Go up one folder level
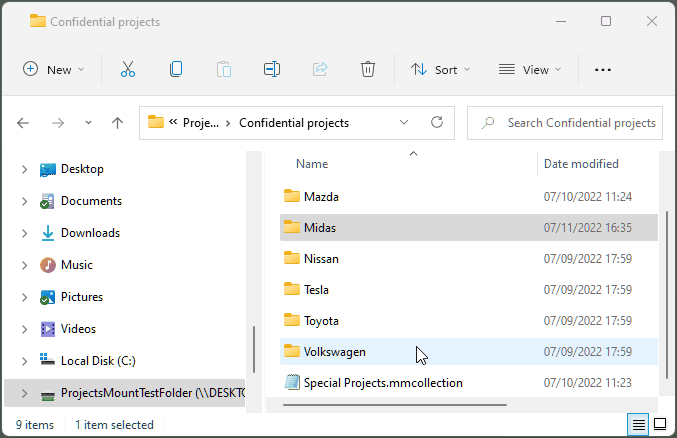This screenshot has height=438, width=677. coord(117,123)
